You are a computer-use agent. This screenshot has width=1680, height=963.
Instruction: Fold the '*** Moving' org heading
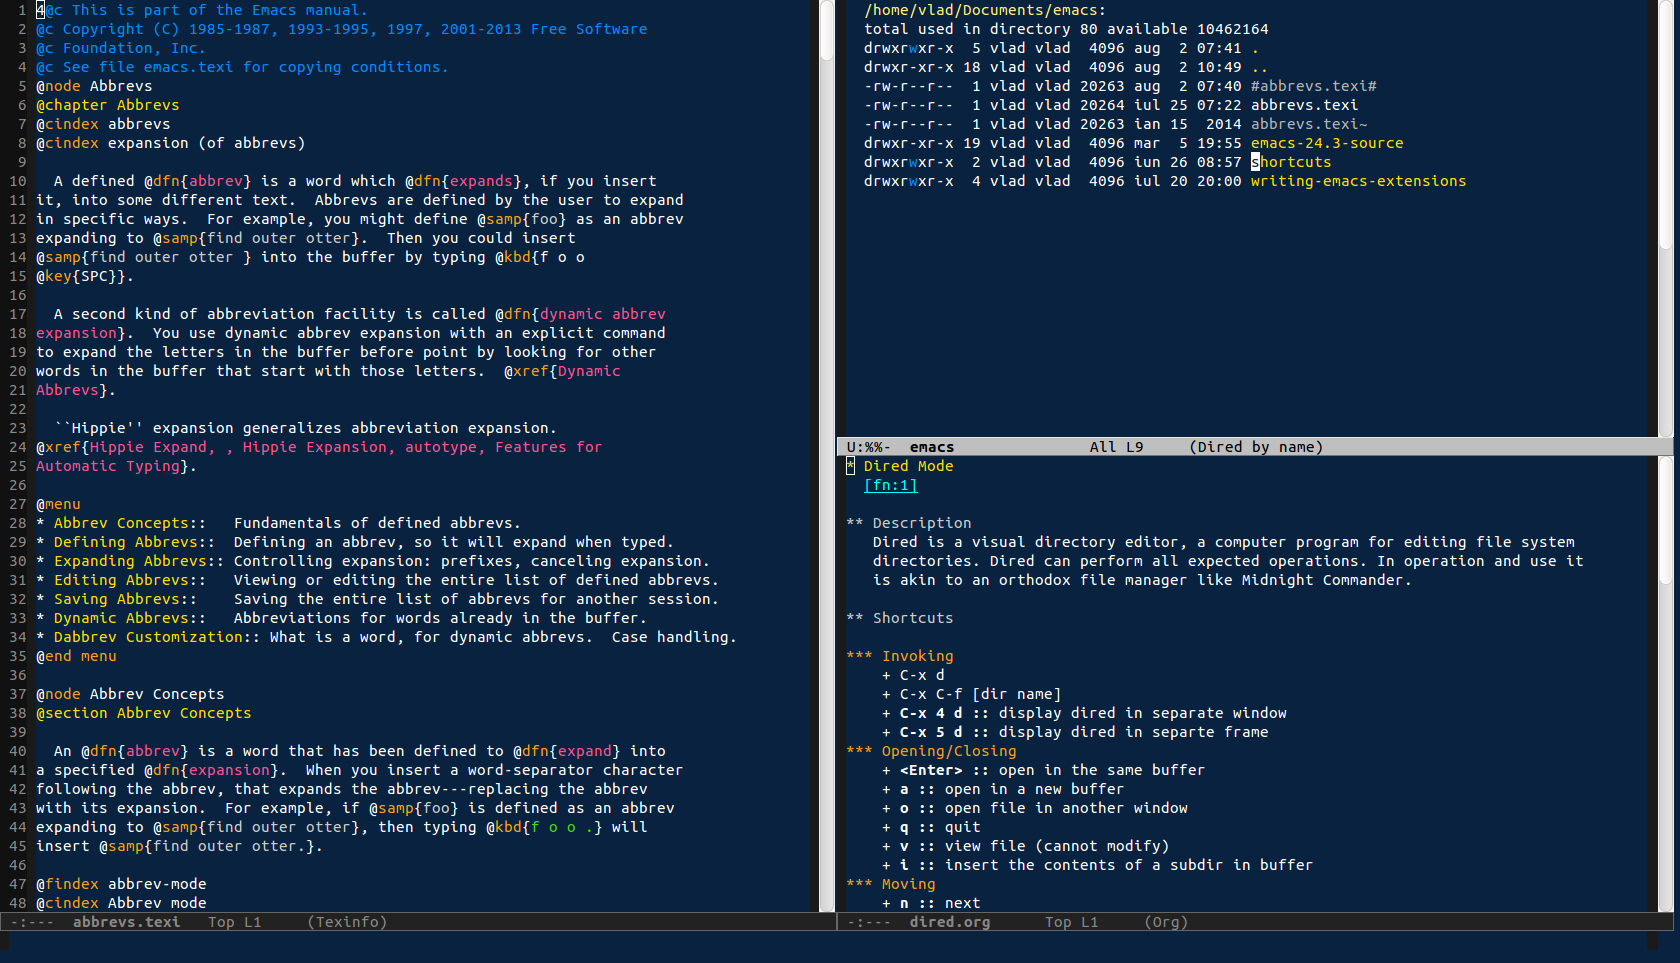(x=891, y=884)
